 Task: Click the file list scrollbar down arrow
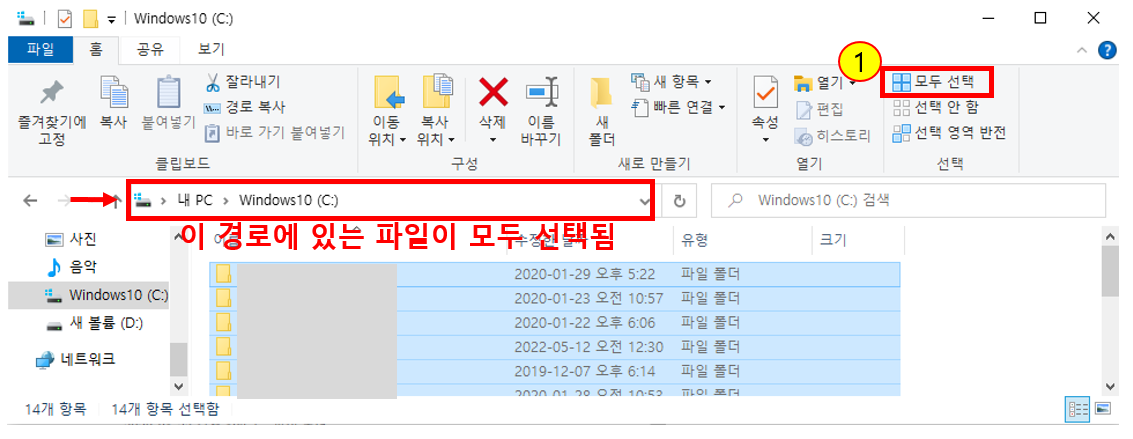(x=1111, y=386)
